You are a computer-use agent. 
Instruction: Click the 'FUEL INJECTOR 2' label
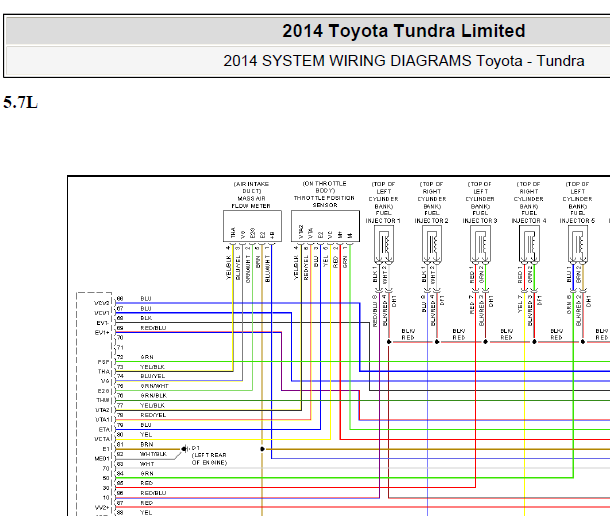click(x=431, y=217)
